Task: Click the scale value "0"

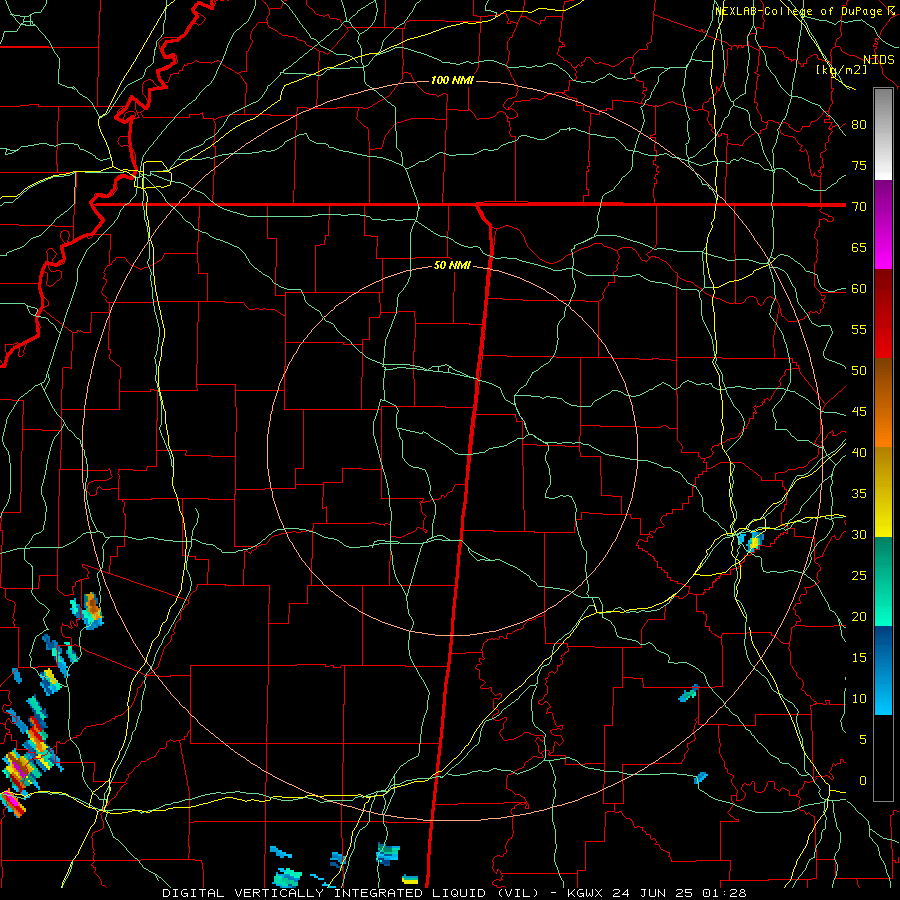Action: (863, 781)
